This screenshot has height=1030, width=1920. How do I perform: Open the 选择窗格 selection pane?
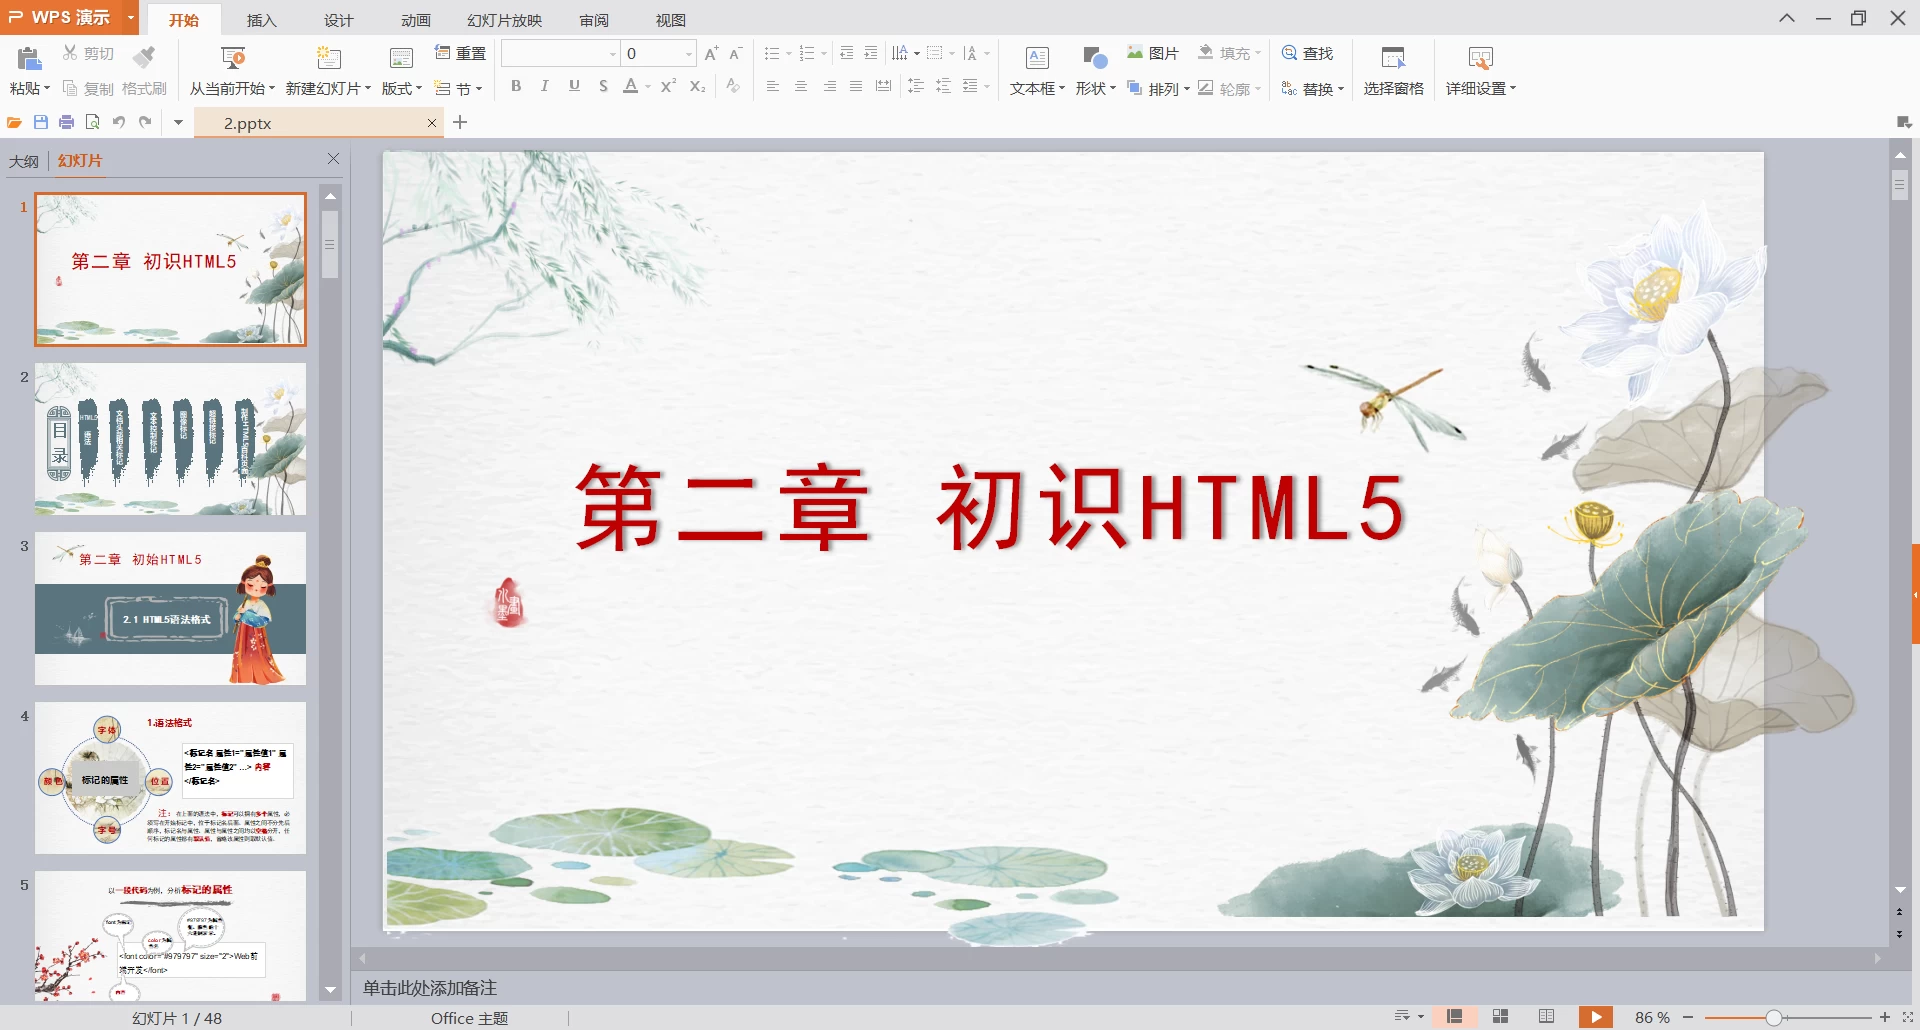1393,70
